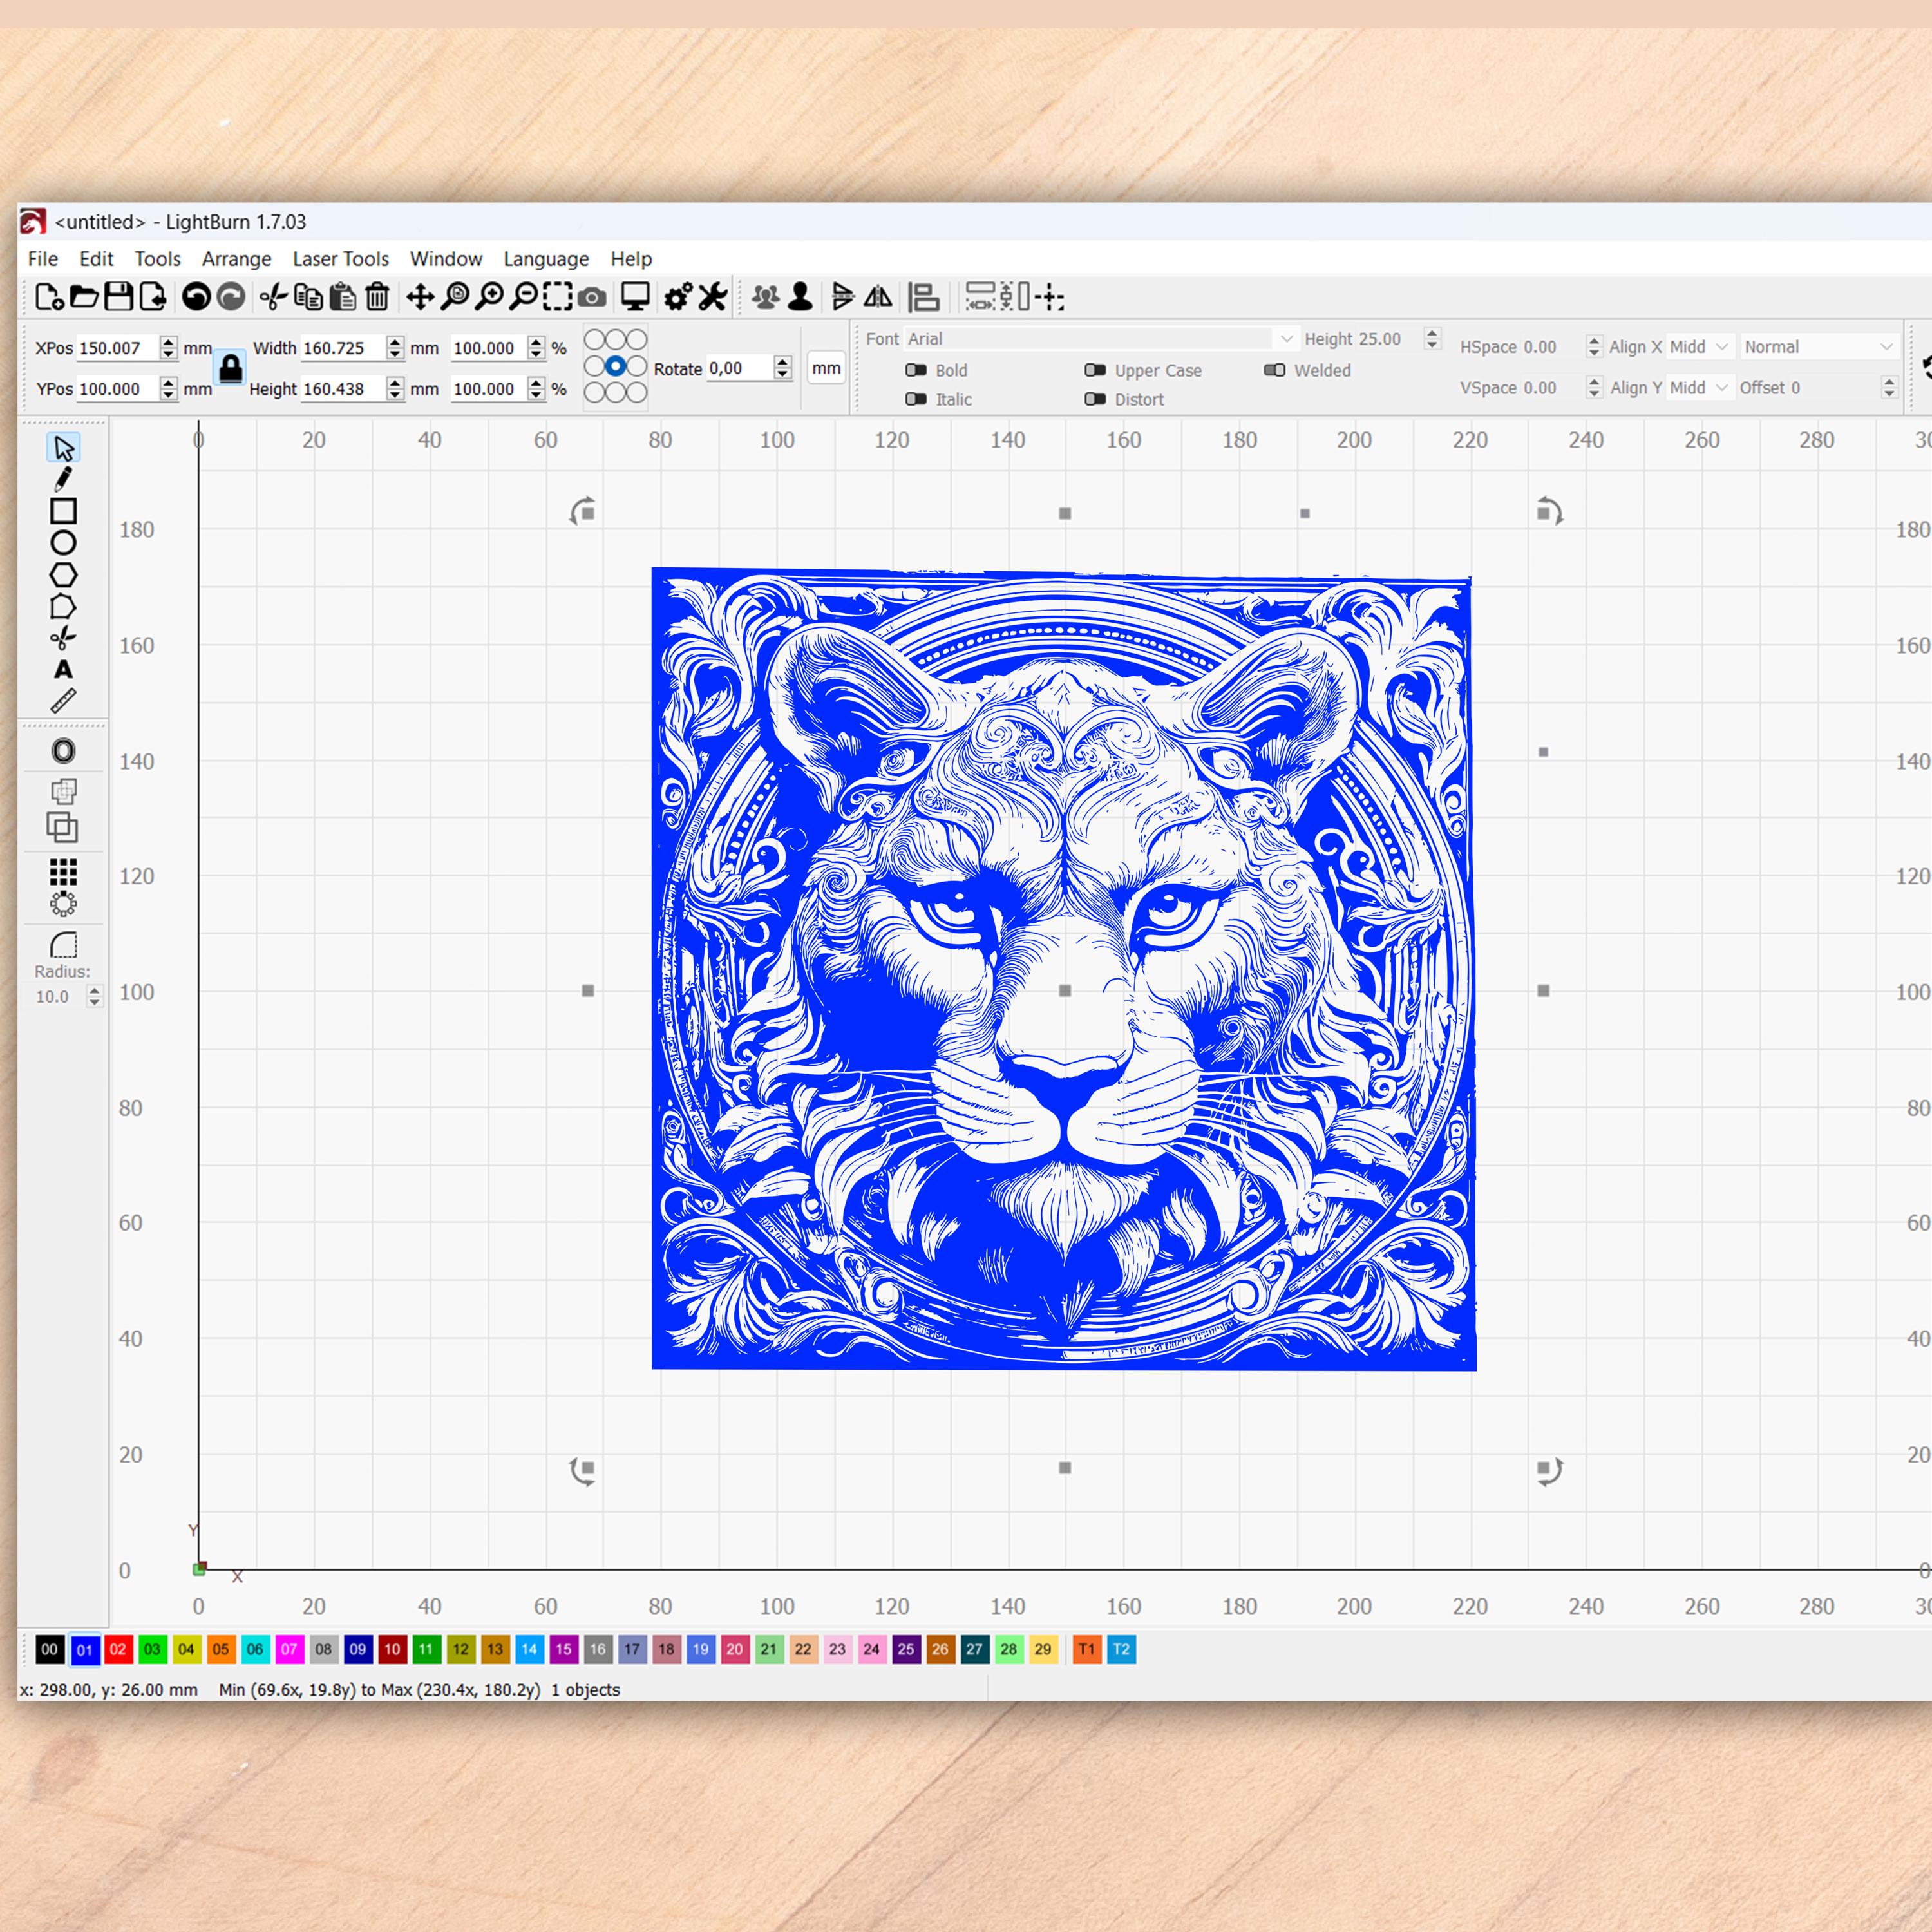
Task: Open the Normal text style dropdown
Action: [x=1819, y=347]
